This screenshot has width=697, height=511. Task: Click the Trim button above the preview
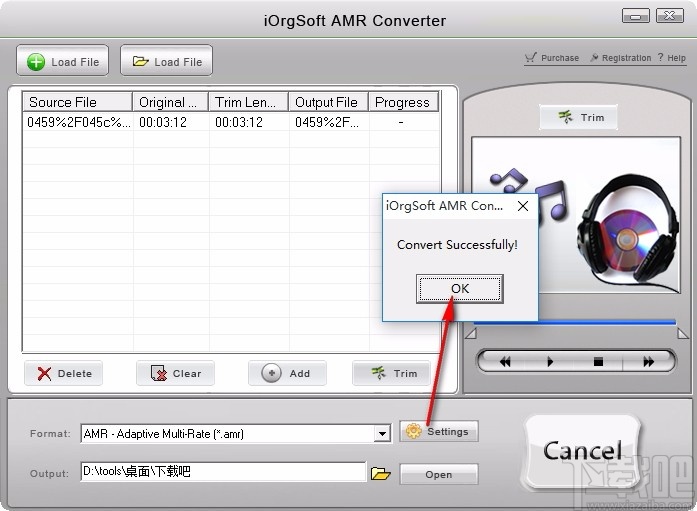[578, 117]
